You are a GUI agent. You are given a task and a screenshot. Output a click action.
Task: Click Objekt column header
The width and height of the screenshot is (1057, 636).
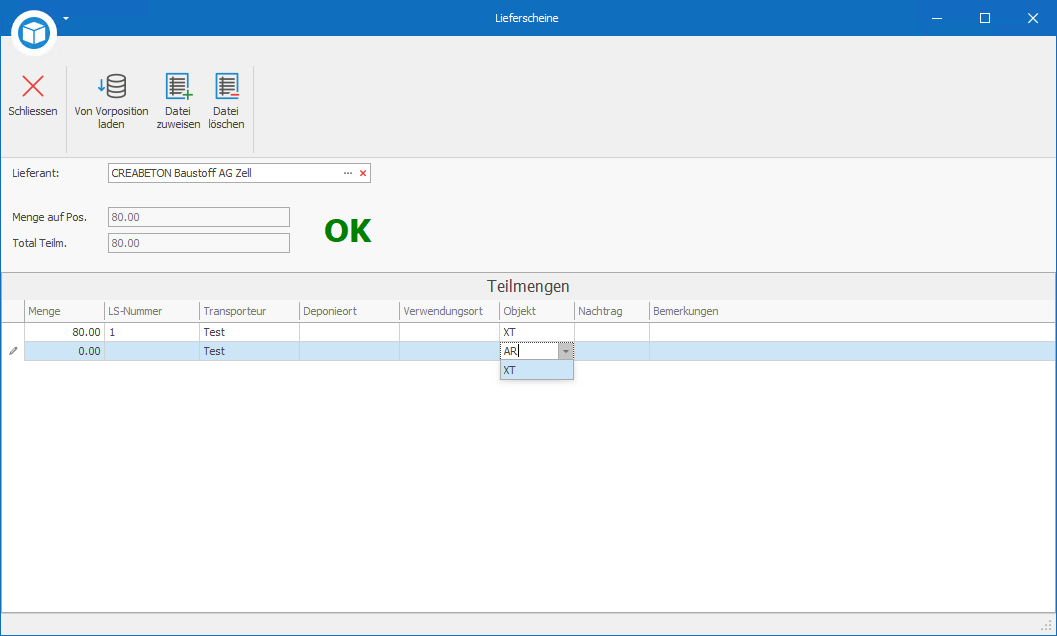click(537, 312)
